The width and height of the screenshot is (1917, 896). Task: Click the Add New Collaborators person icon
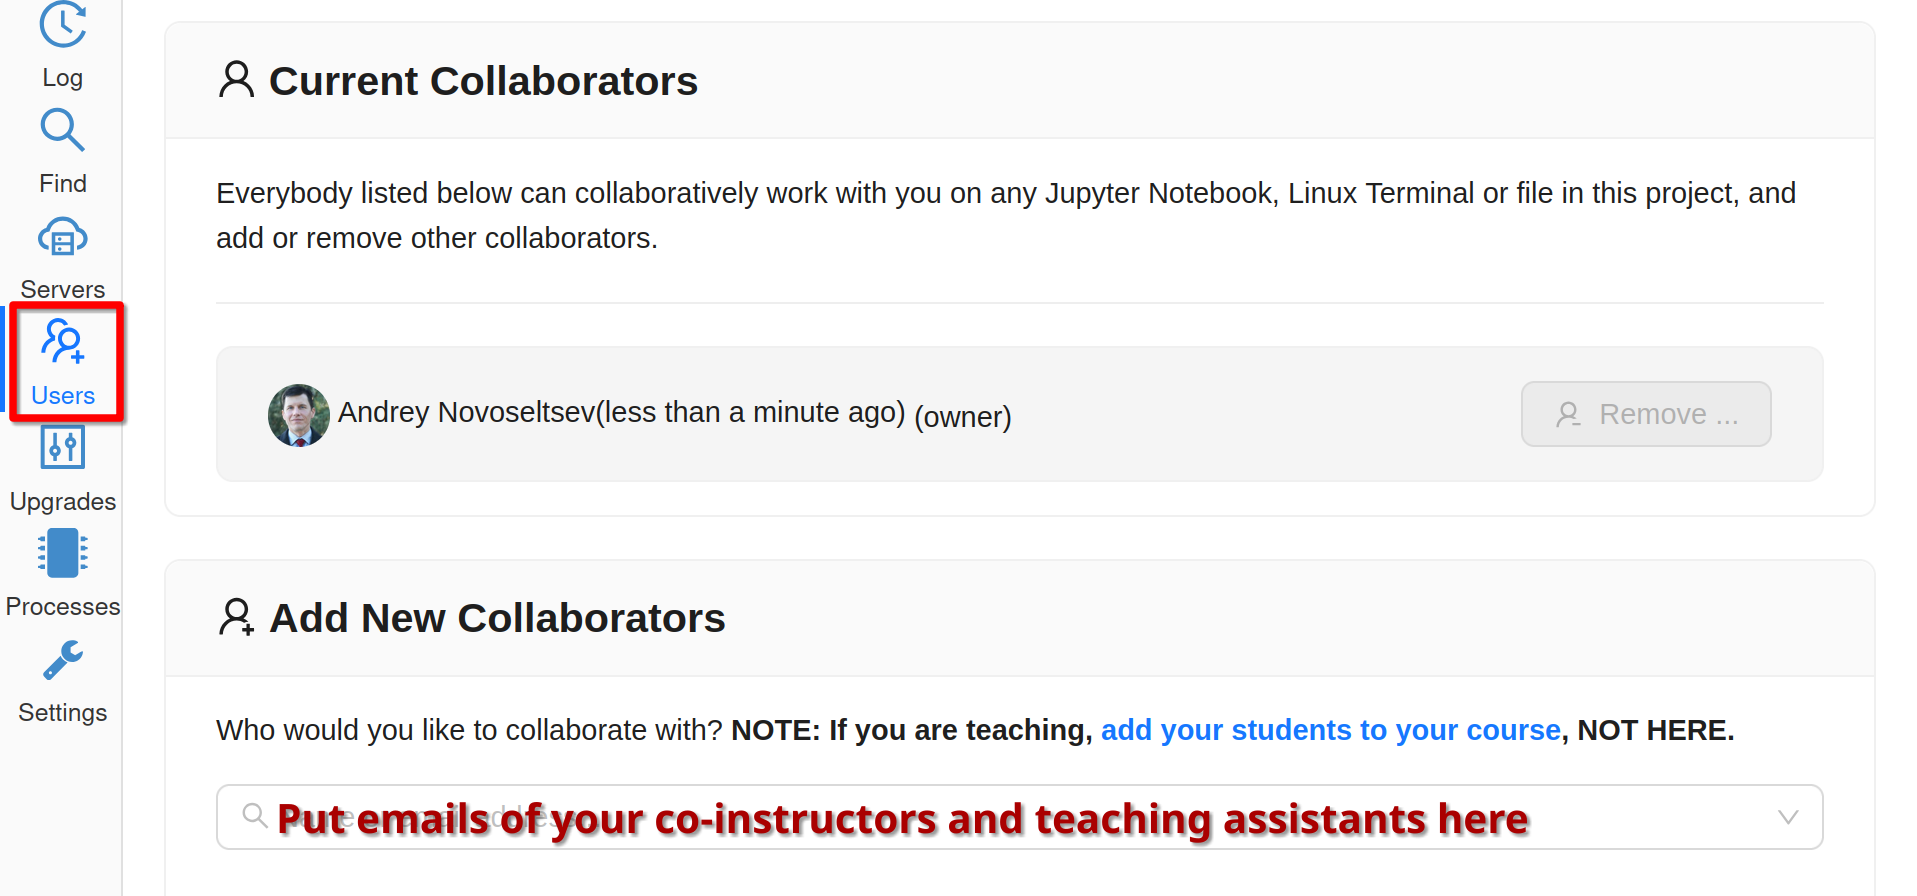(236, 617)
